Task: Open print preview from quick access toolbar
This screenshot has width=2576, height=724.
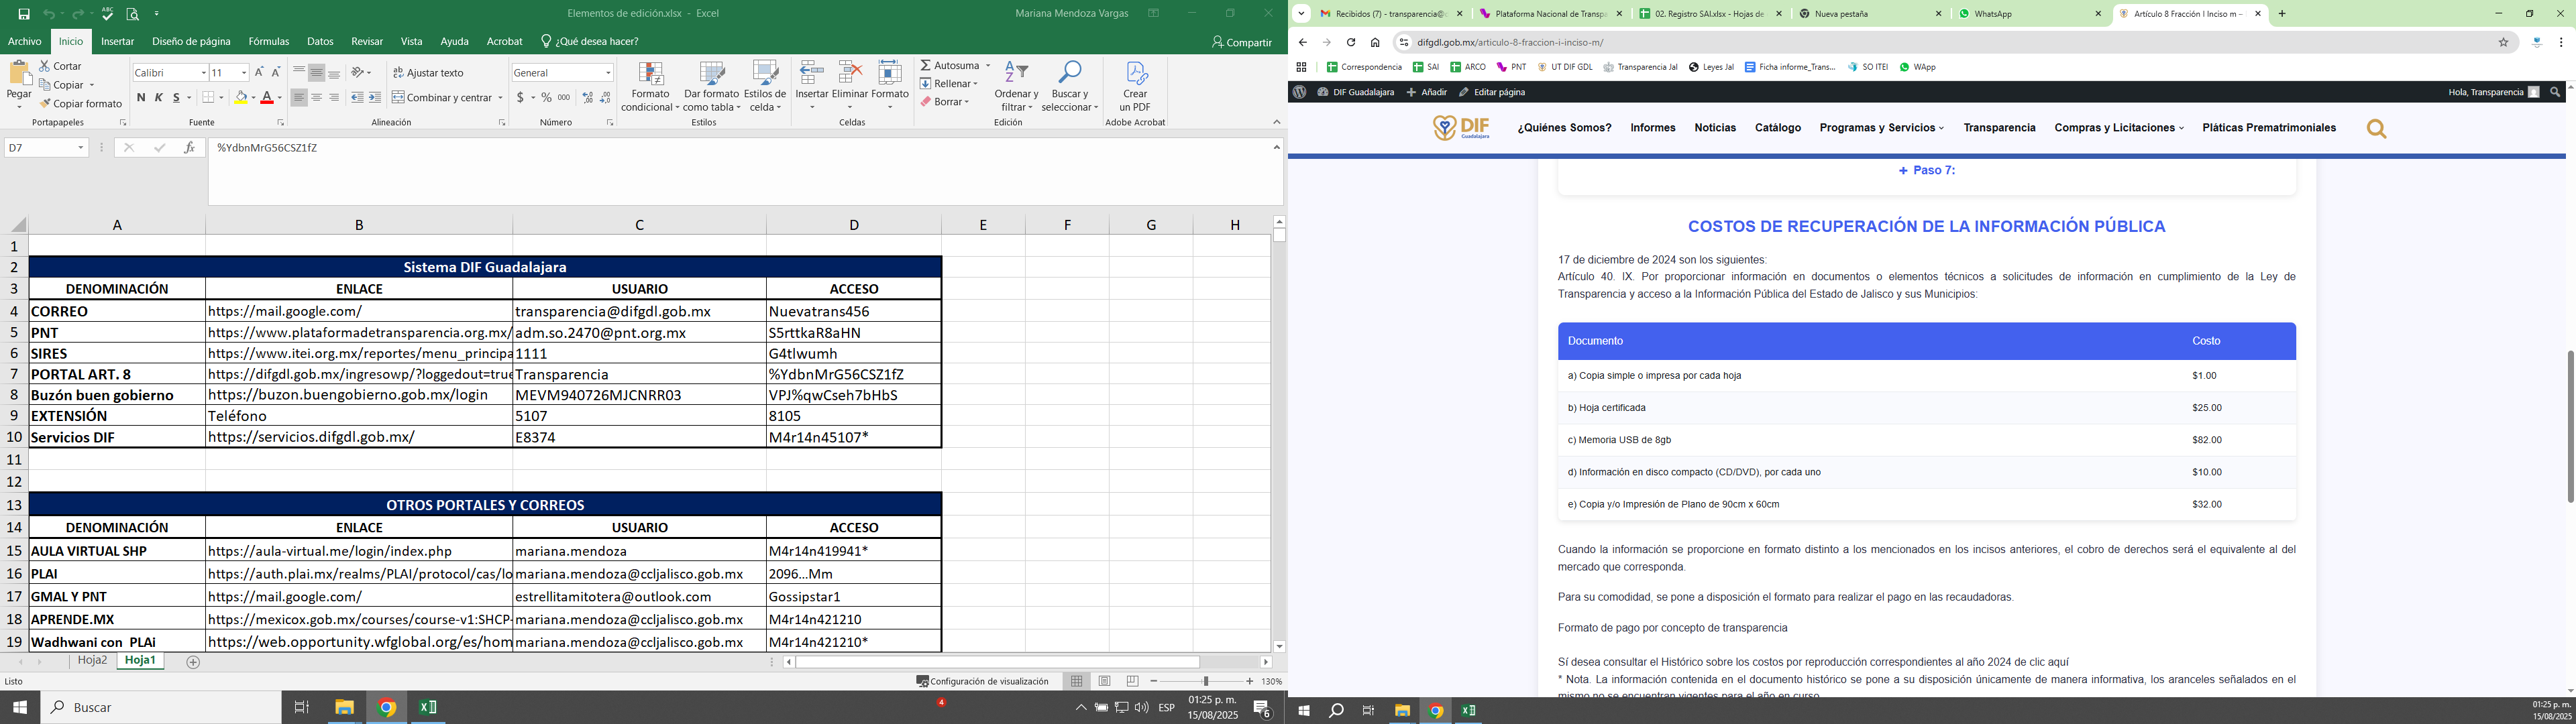Action: [x=133, y=14]
